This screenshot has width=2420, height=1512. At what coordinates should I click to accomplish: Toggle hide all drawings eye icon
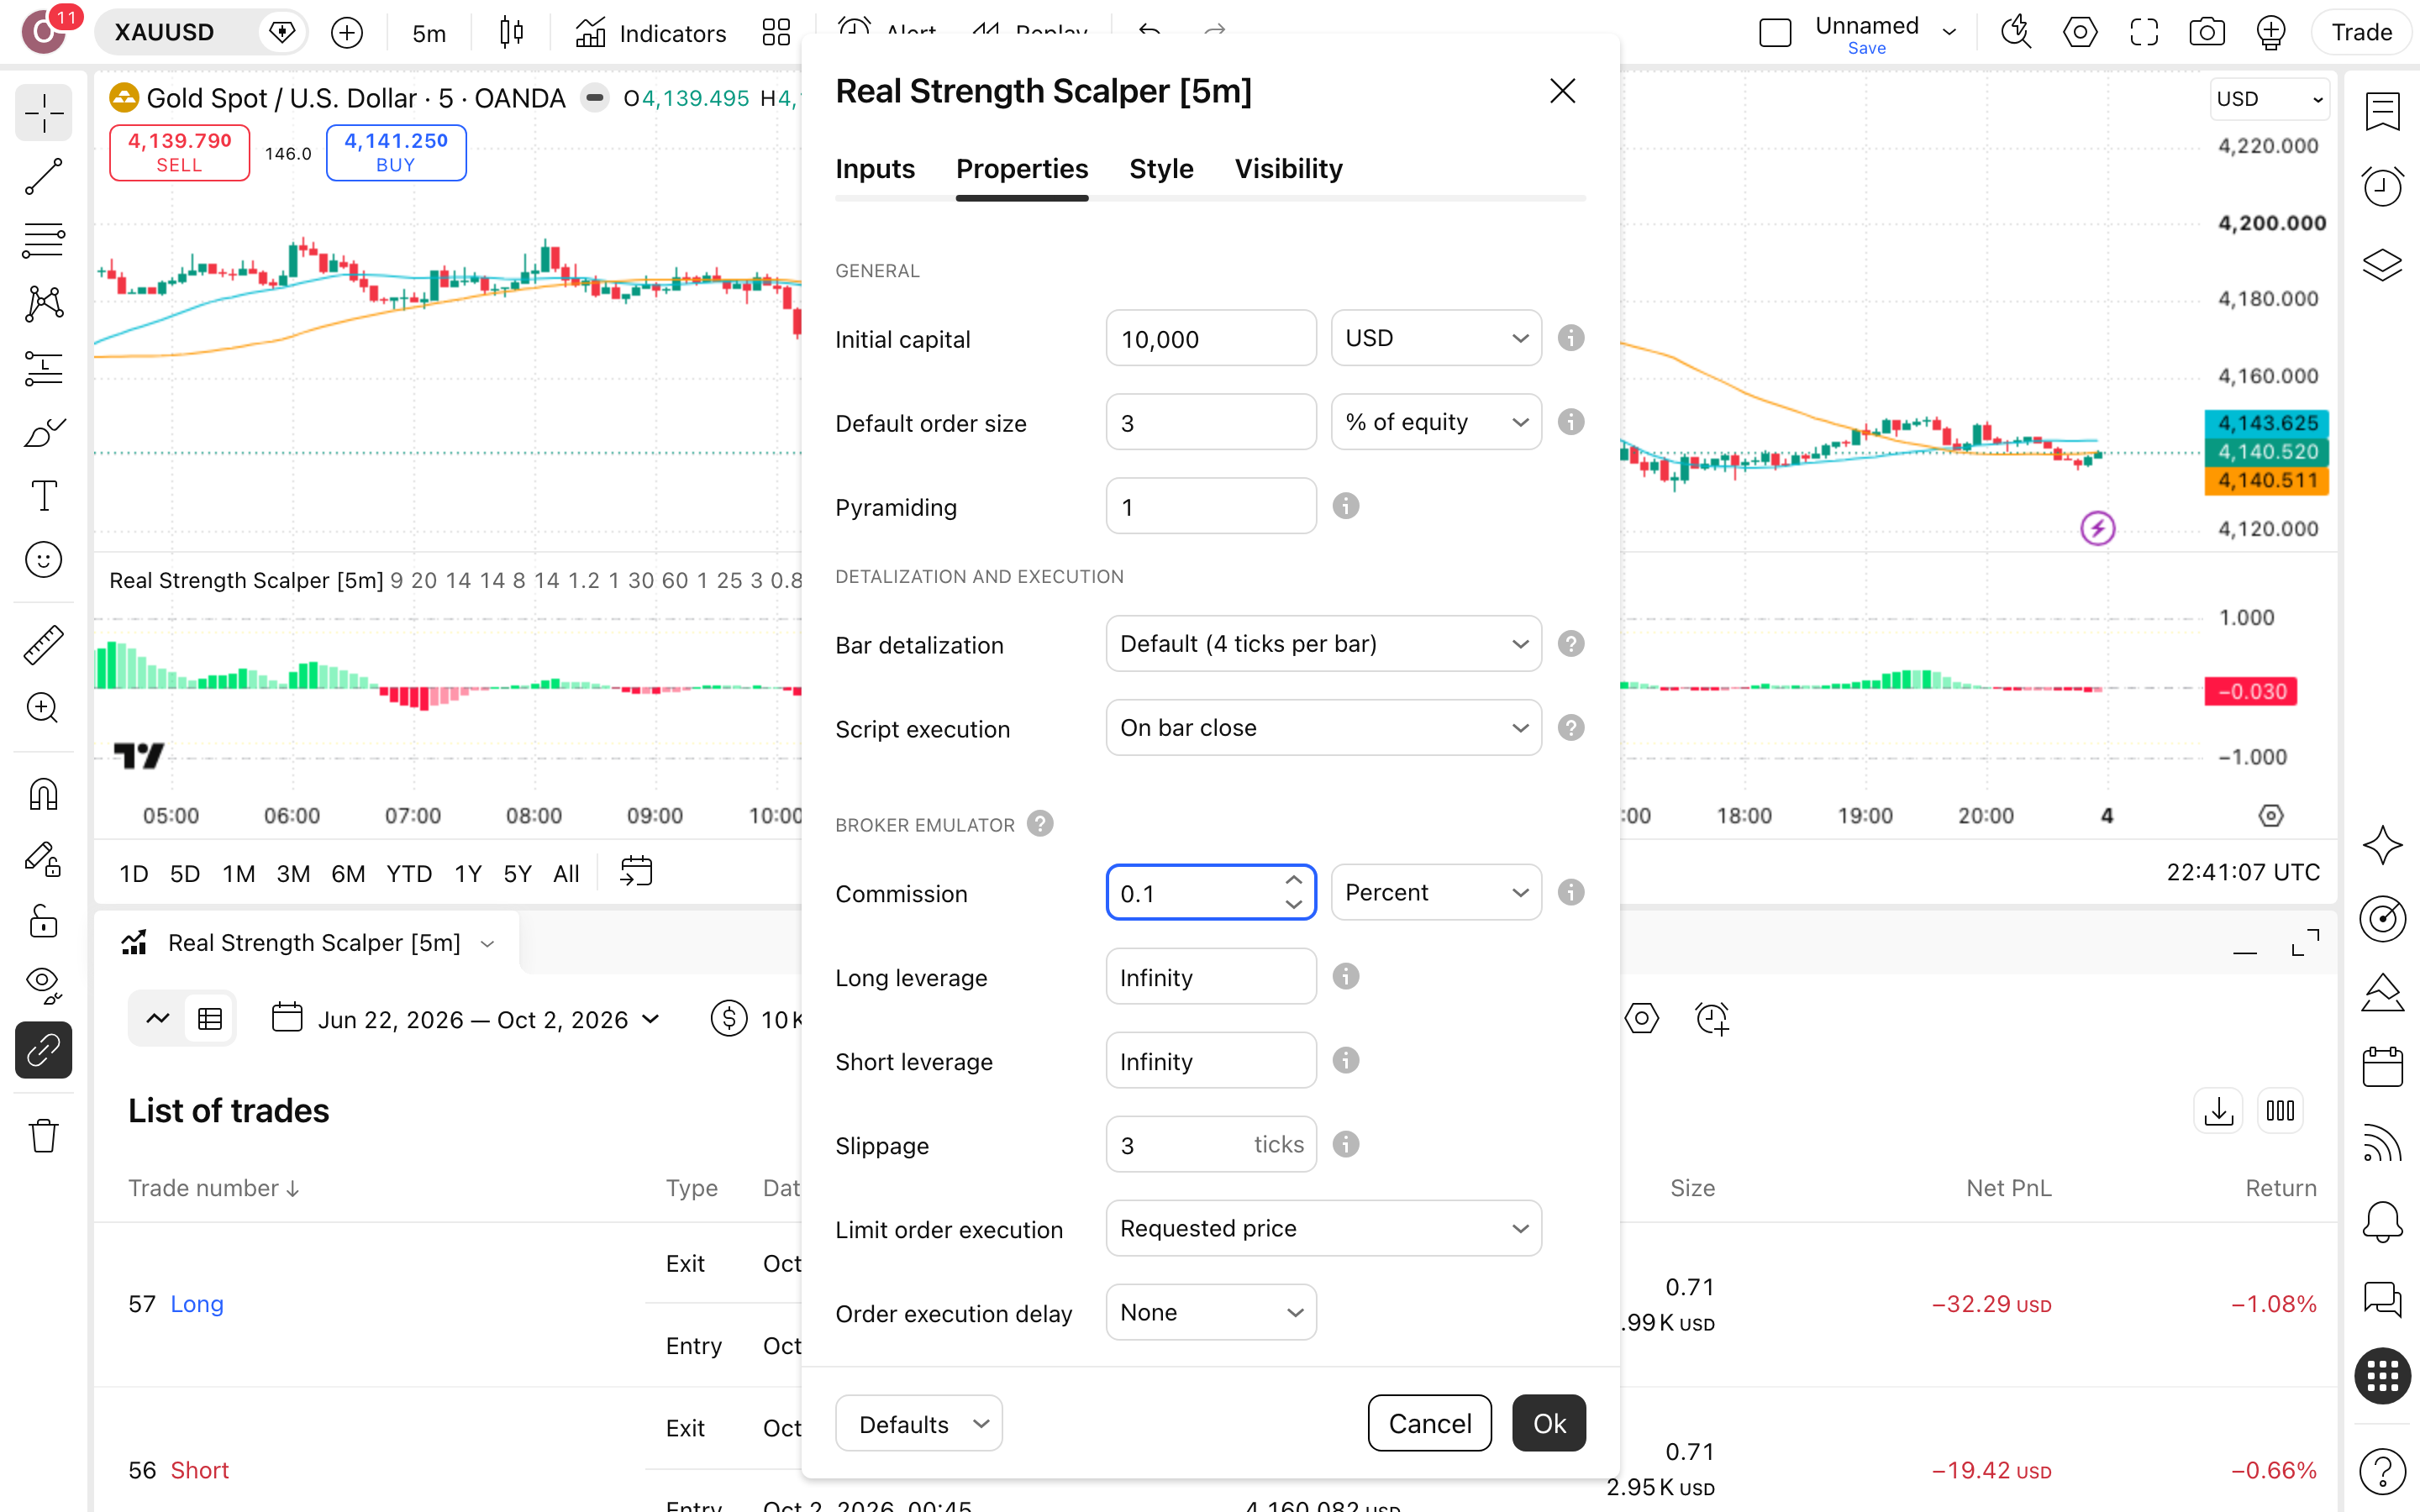point(43,985)
